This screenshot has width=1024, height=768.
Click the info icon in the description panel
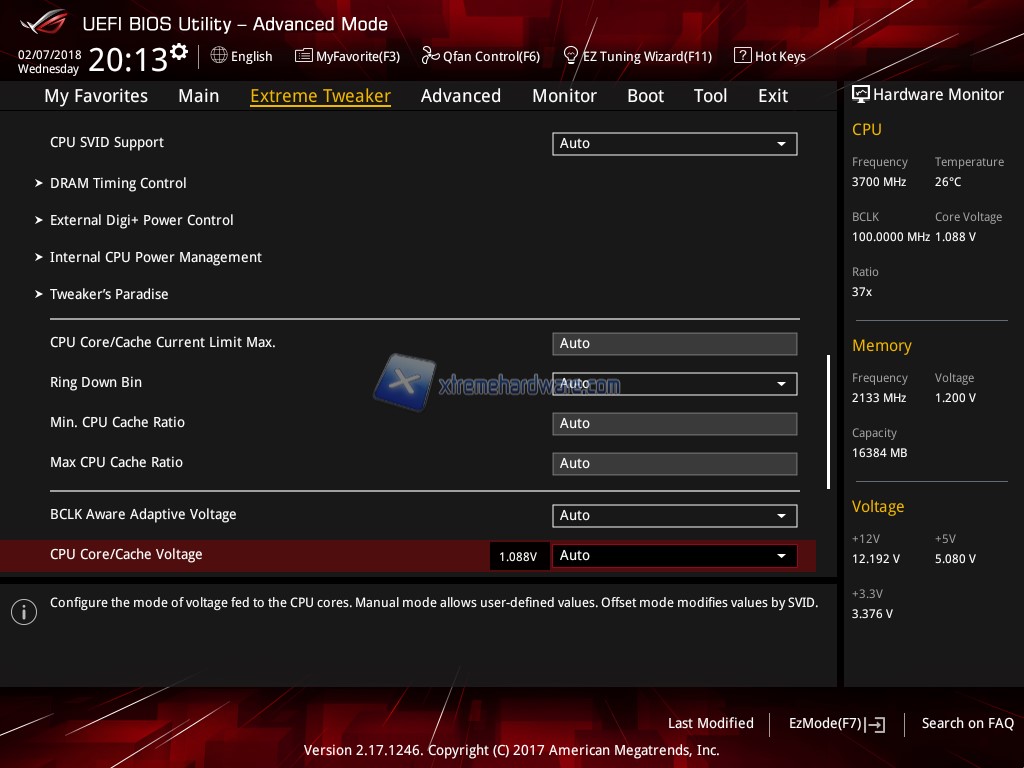(24, 611)
